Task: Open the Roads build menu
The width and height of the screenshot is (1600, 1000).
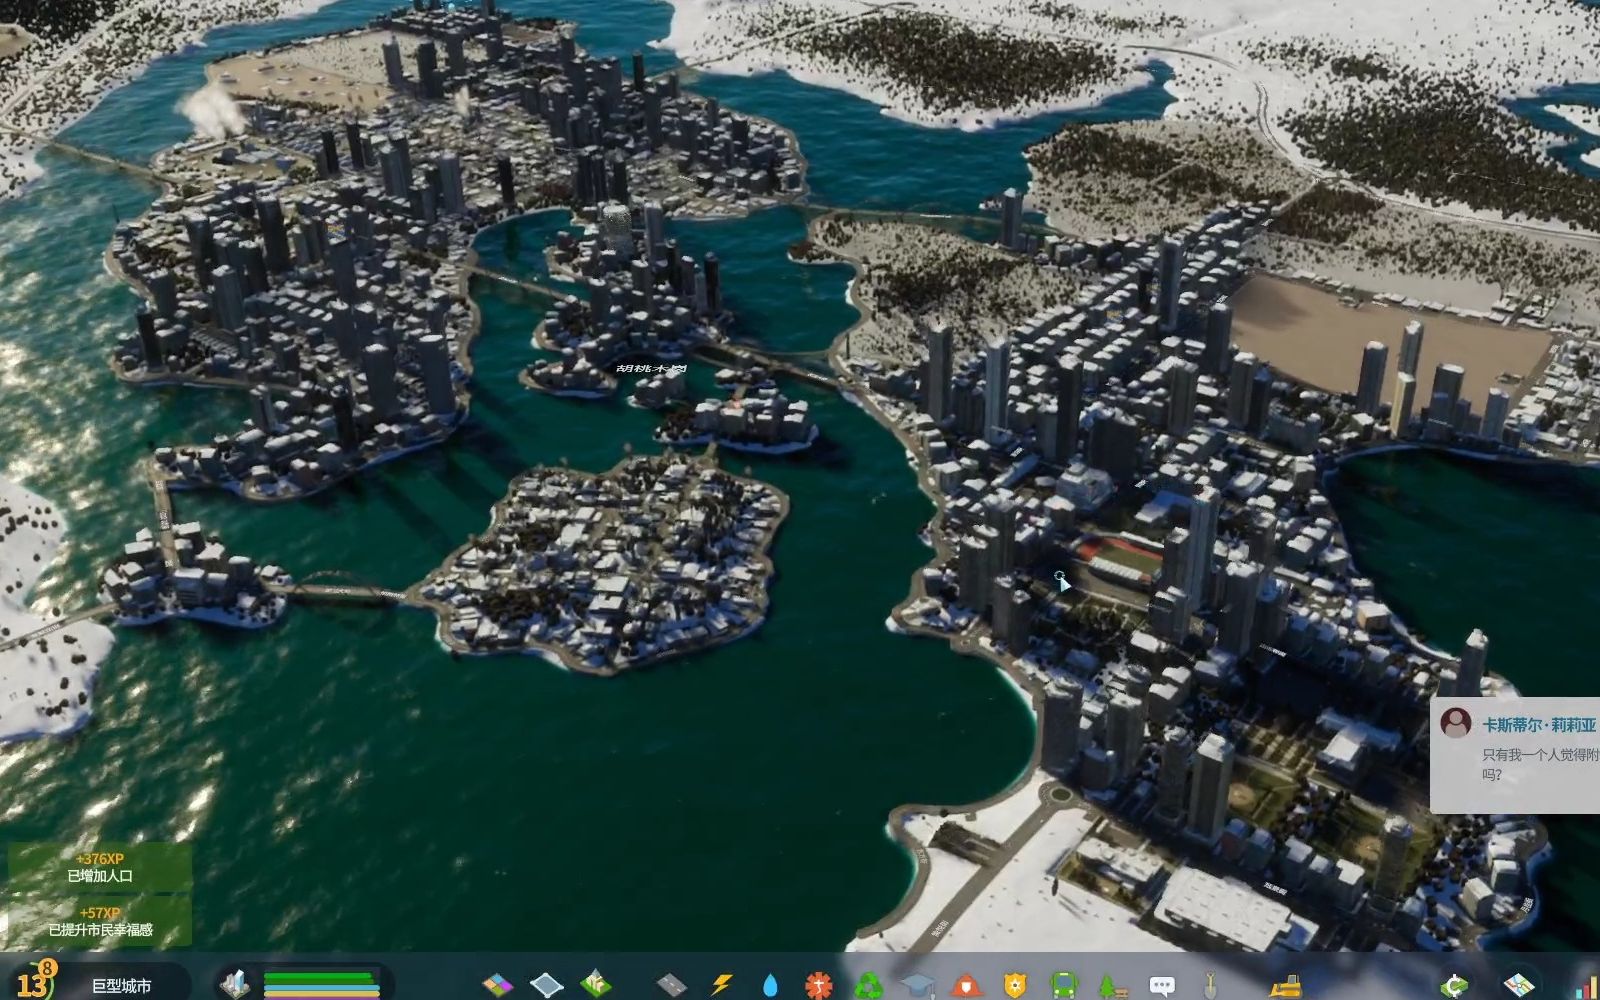Action: tap(671, 984)
